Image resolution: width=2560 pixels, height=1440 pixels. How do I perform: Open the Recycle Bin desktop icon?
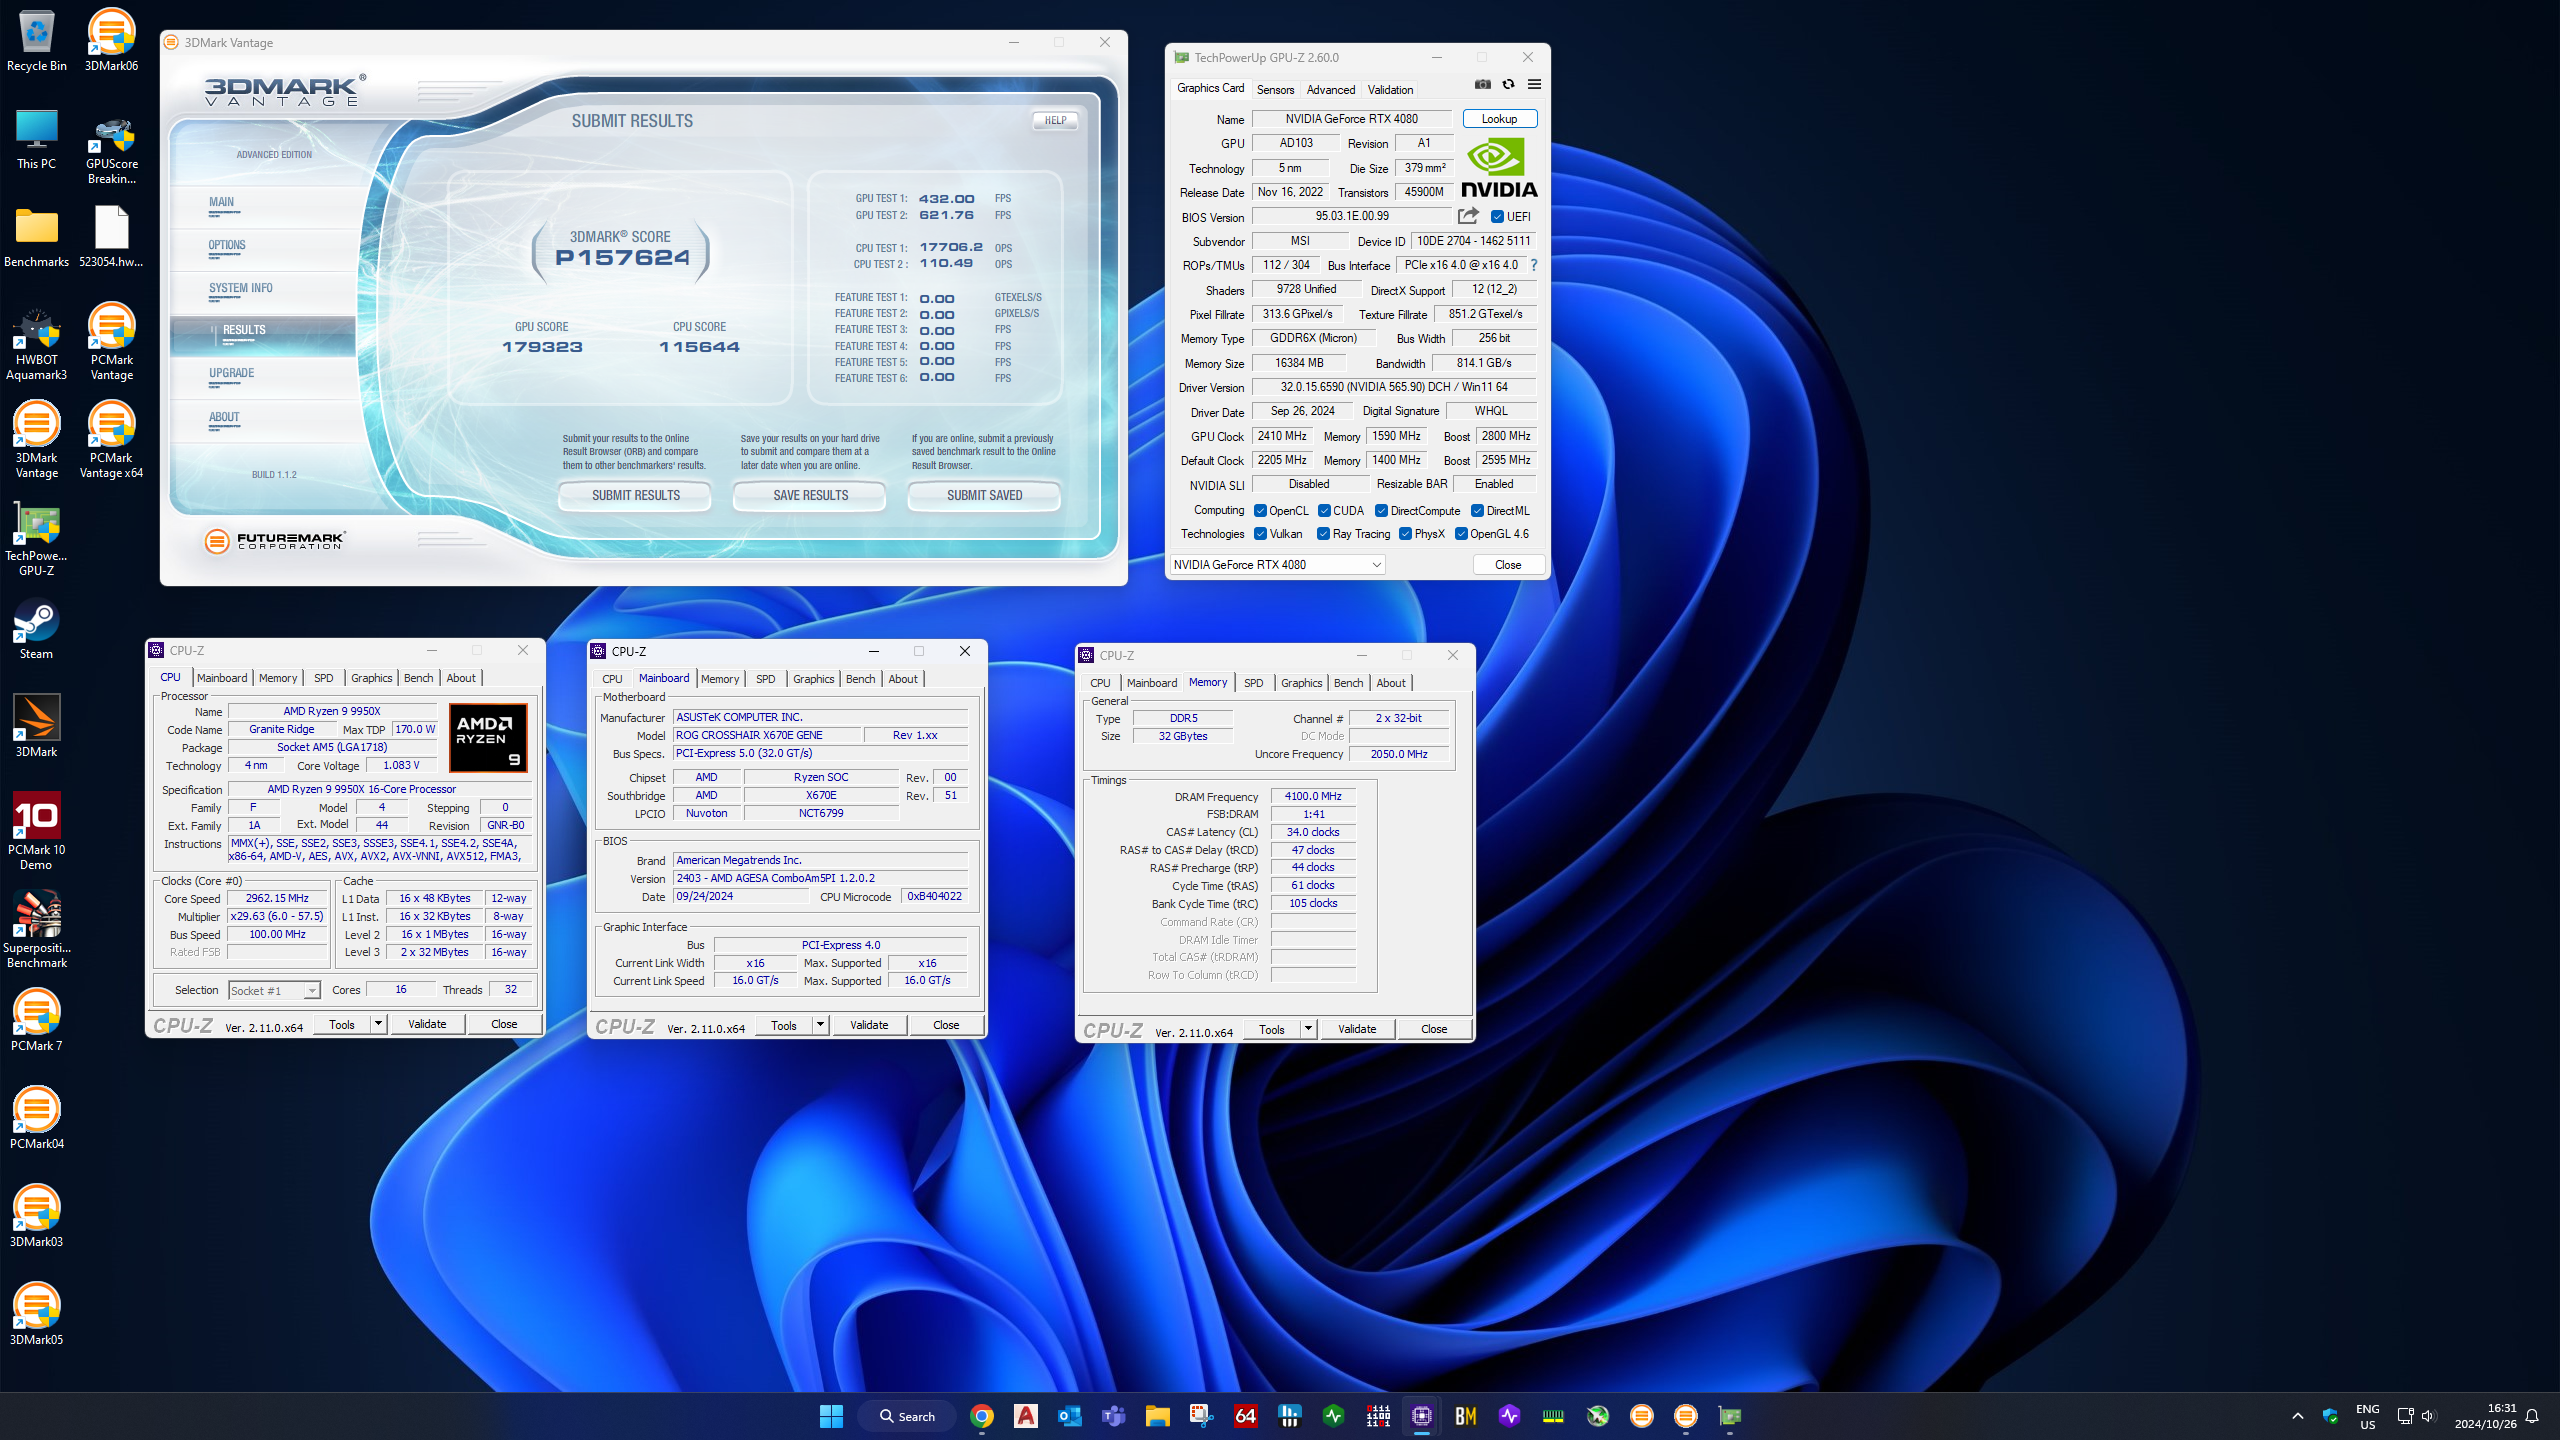point(37,41)
